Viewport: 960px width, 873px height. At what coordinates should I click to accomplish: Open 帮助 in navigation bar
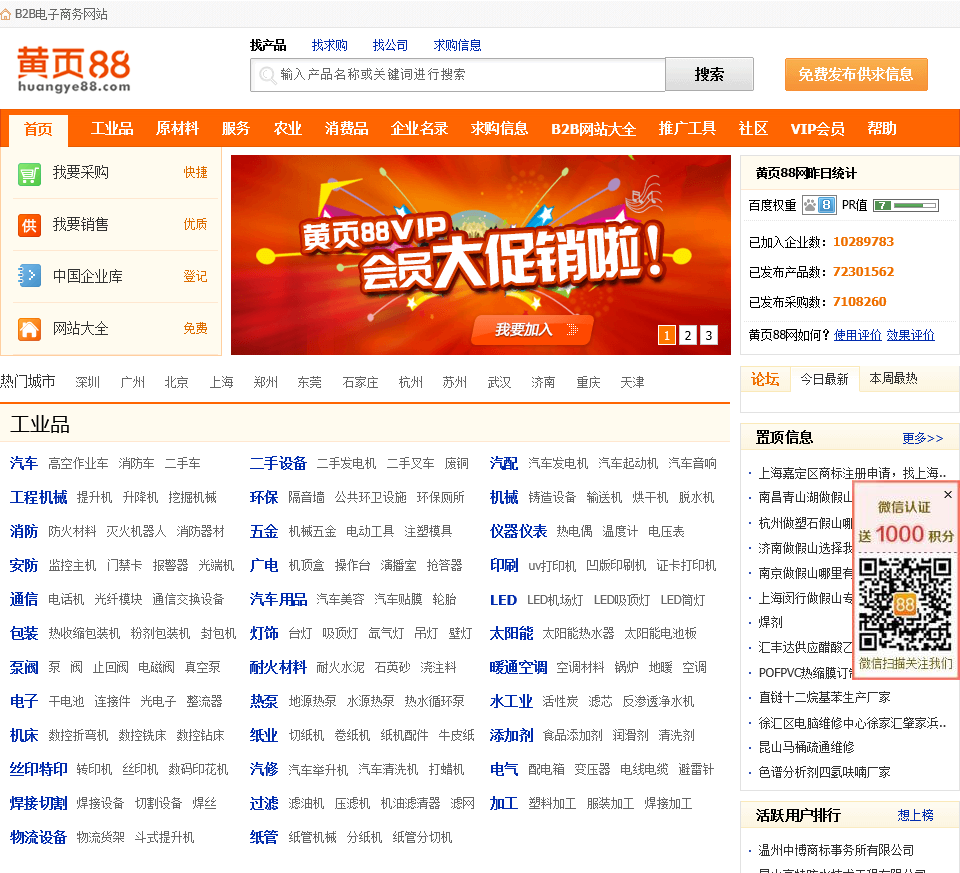[x=882, y=129]
